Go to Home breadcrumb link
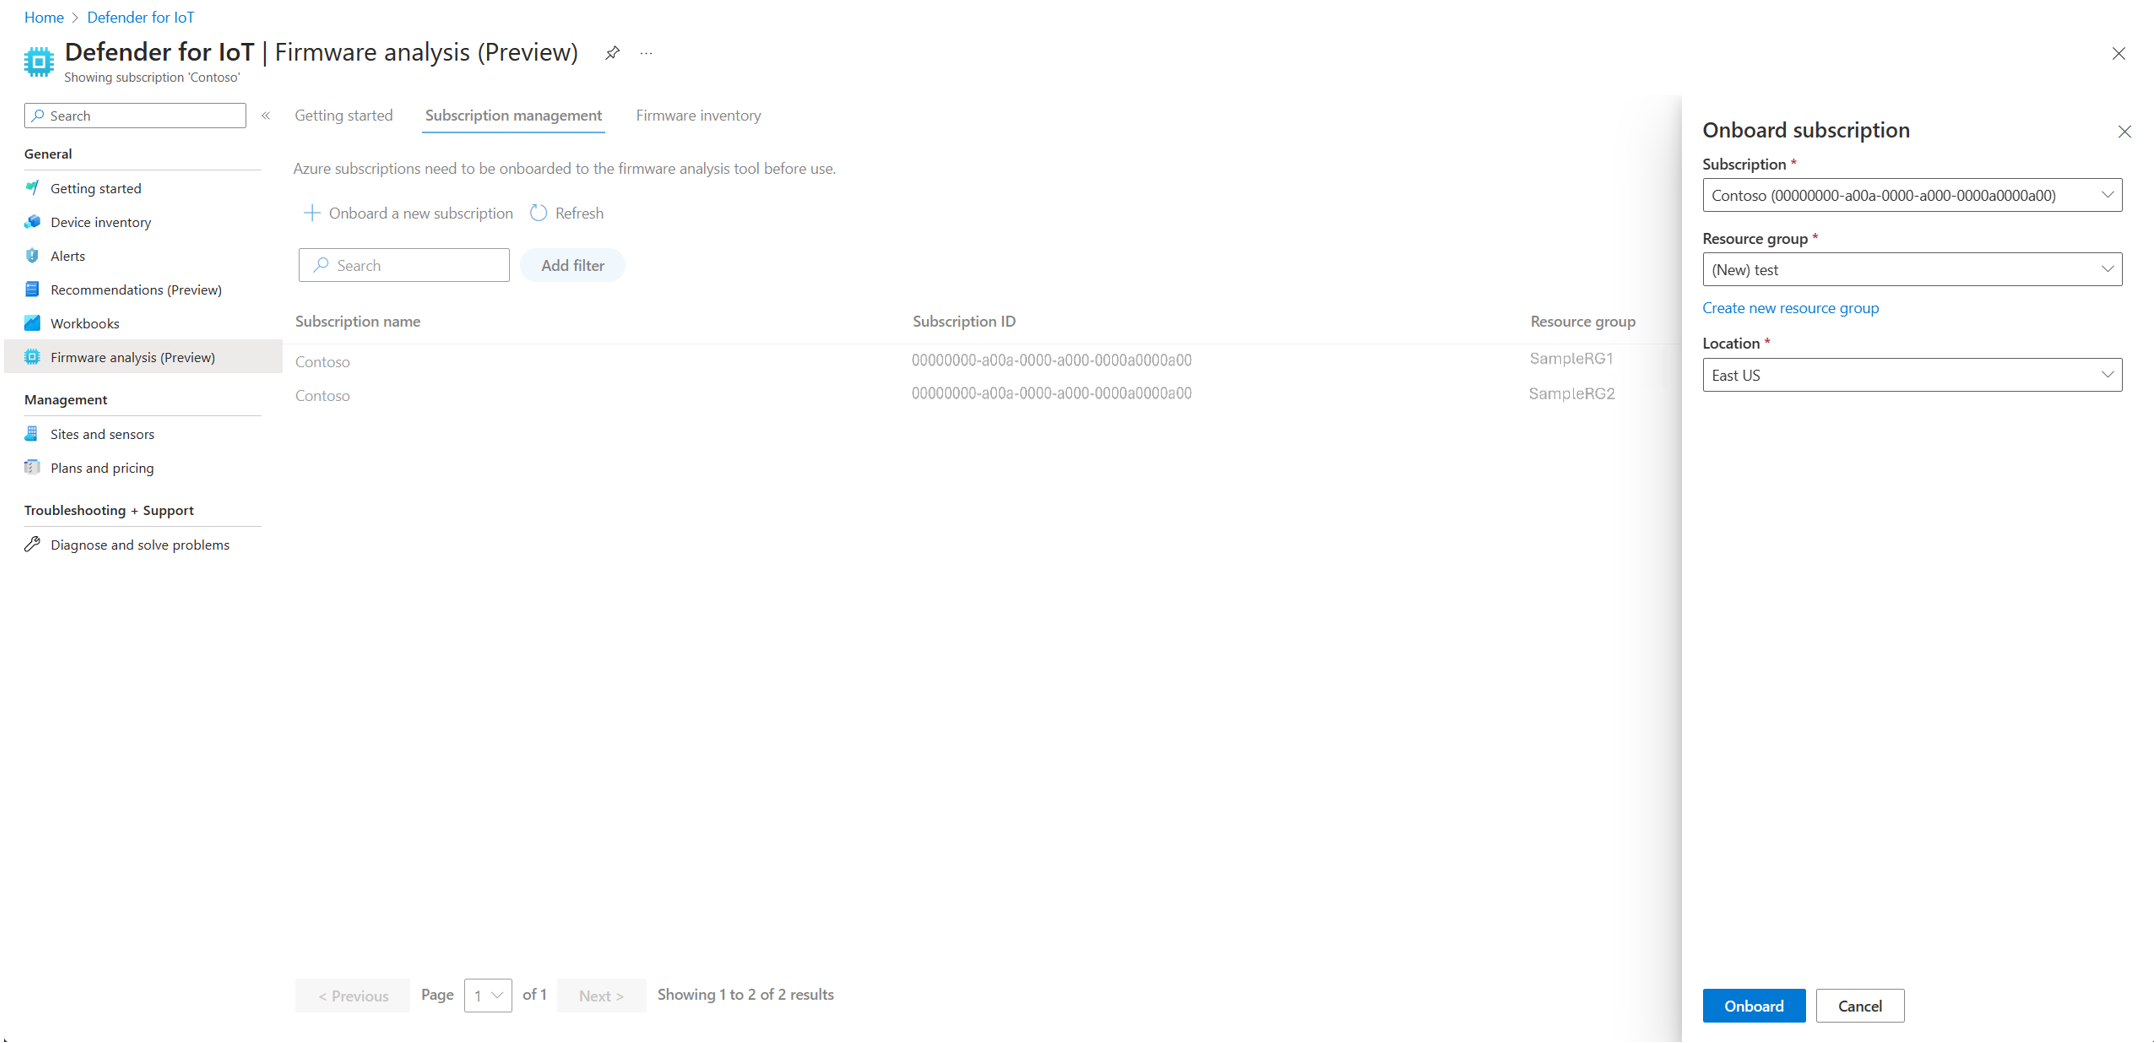 [44, 17]
